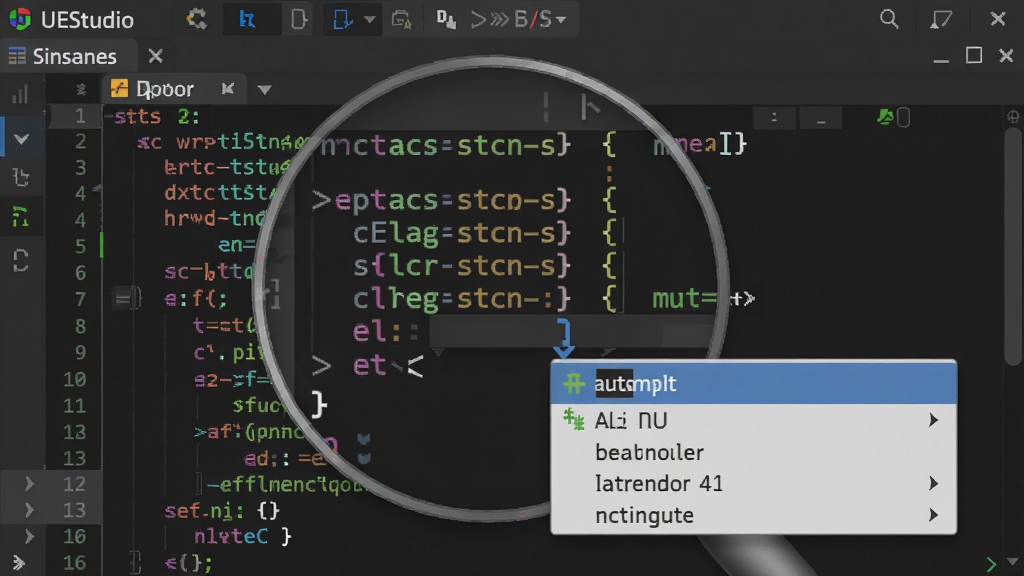Screen dimensions: 1024x576
Task: Click 'mut=' text in the editor
Action: click(x=684, y=298)
